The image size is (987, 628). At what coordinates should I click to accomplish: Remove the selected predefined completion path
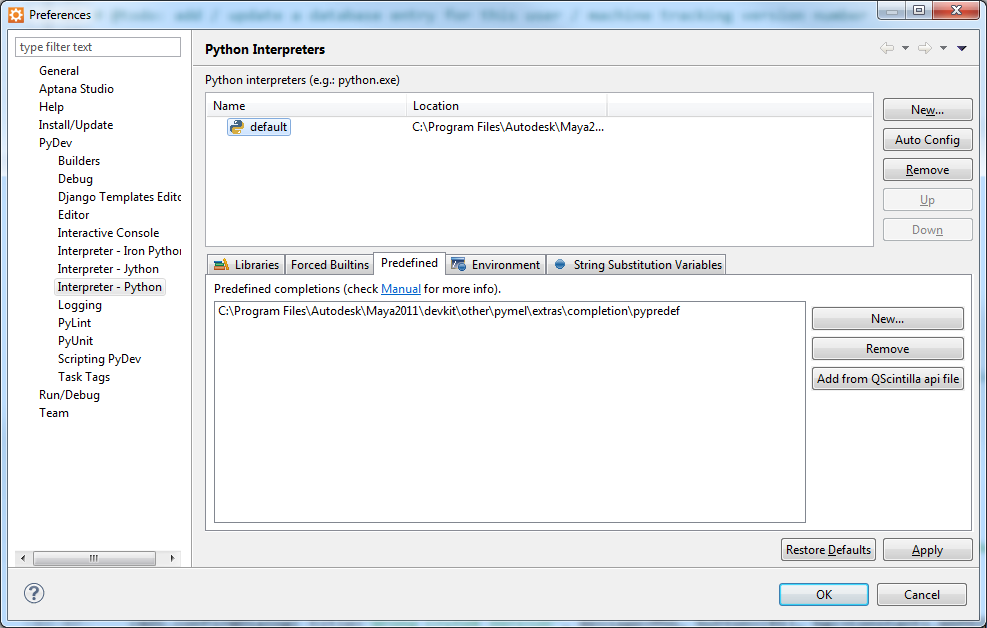[x=888, y=349]
